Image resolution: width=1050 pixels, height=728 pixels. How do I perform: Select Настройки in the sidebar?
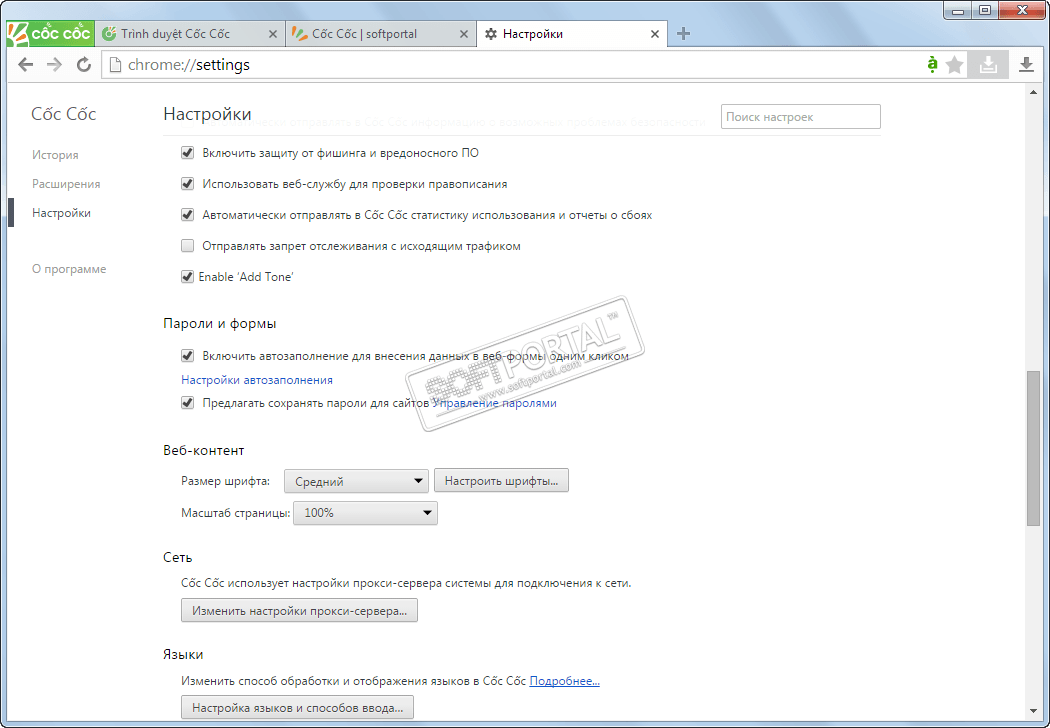[x=62, y=213]
